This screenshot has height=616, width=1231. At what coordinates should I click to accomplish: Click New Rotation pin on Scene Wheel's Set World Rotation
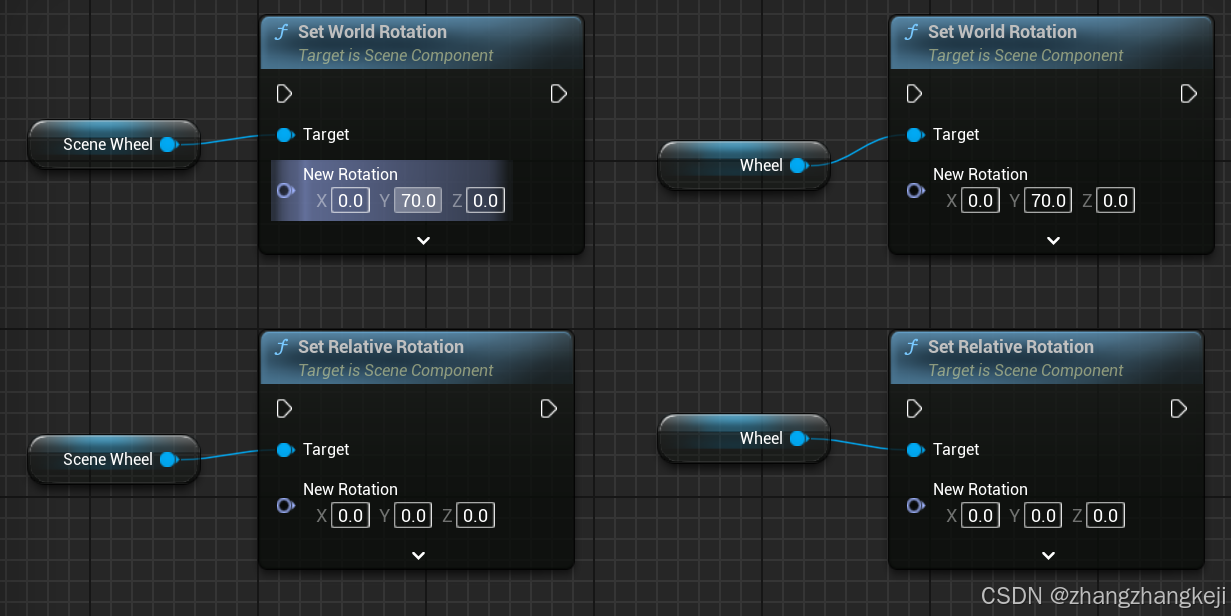(285, 190)
